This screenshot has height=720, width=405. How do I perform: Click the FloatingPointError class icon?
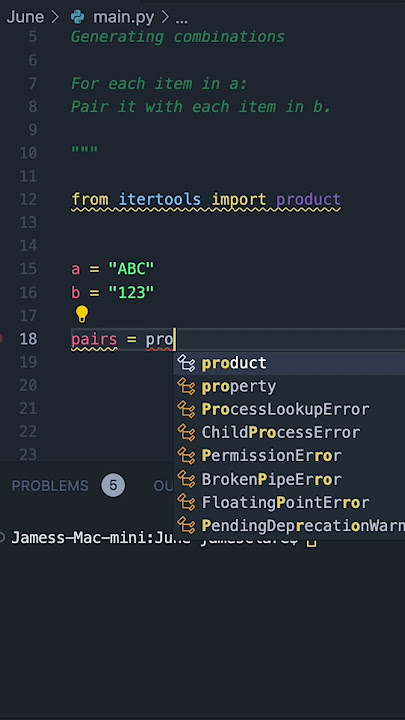[x=186, y=503]
